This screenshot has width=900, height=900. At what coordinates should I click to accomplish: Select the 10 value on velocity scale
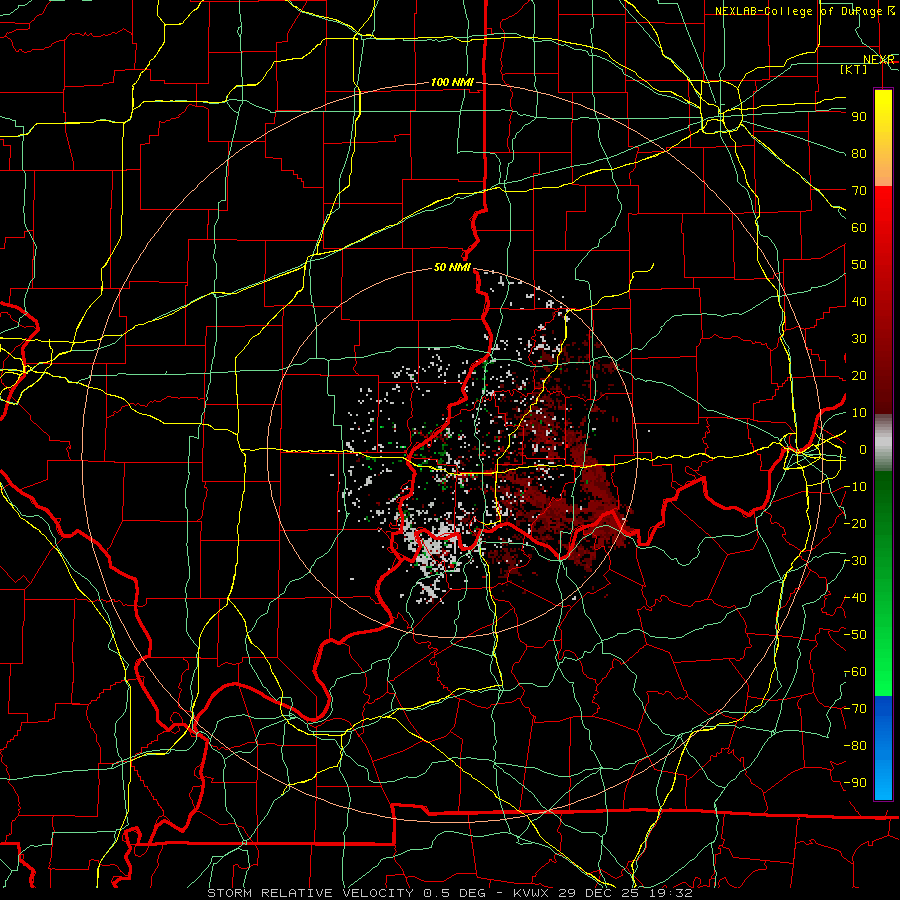tap(859, 413)
